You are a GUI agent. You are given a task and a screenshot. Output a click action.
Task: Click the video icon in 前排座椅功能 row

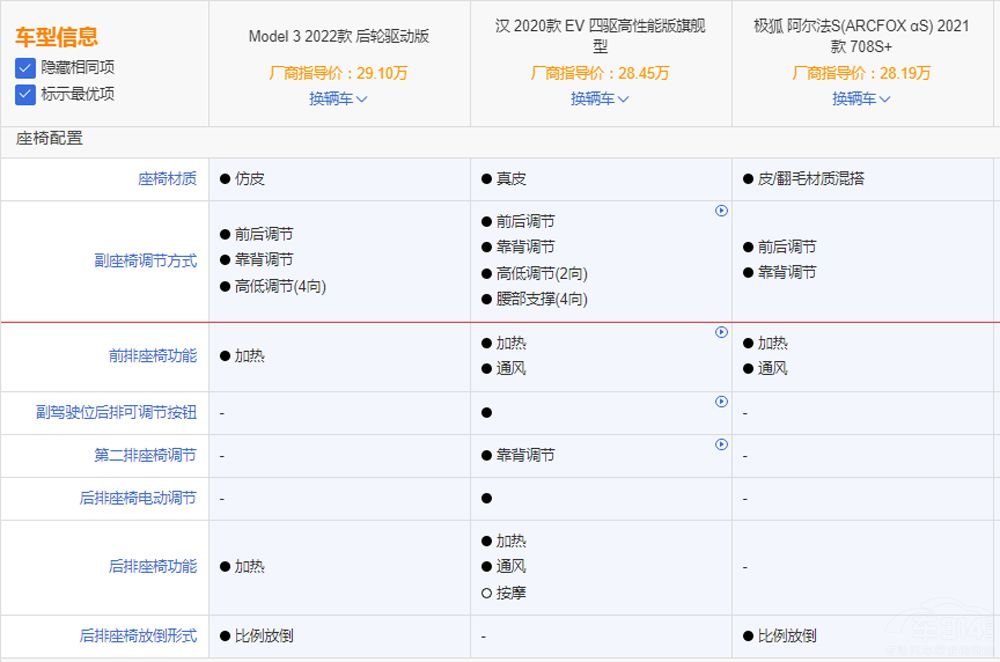click(x=721, y=332)
